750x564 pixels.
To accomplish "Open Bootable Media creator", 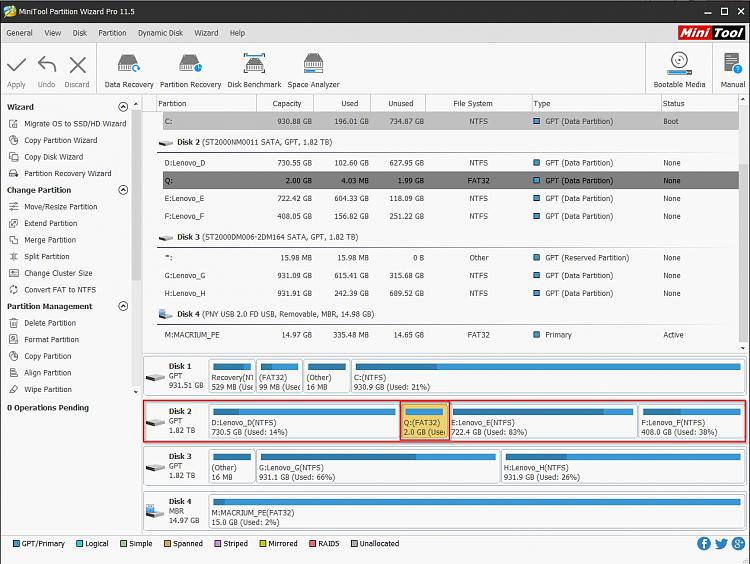I will click(679, 70).
